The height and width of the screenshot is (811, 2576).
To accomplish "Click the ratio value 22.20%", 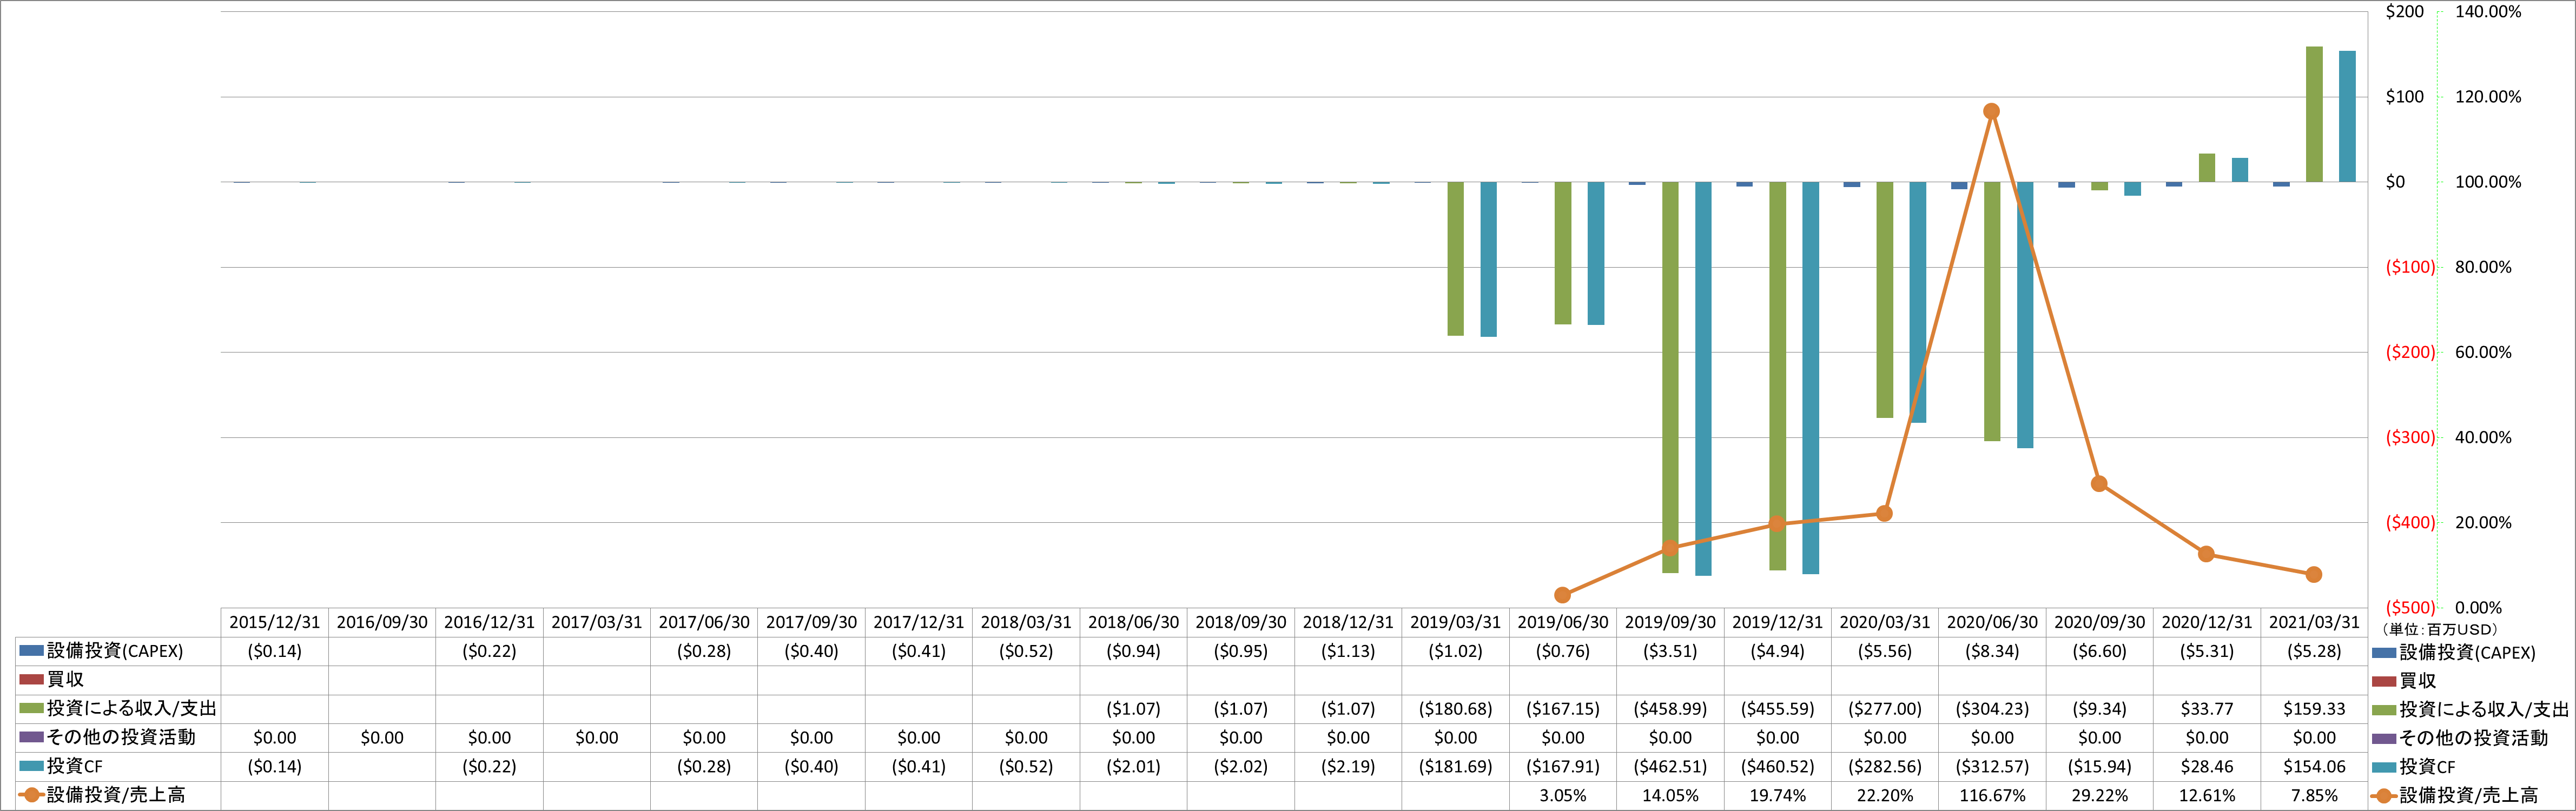I will coord(1885,796).
